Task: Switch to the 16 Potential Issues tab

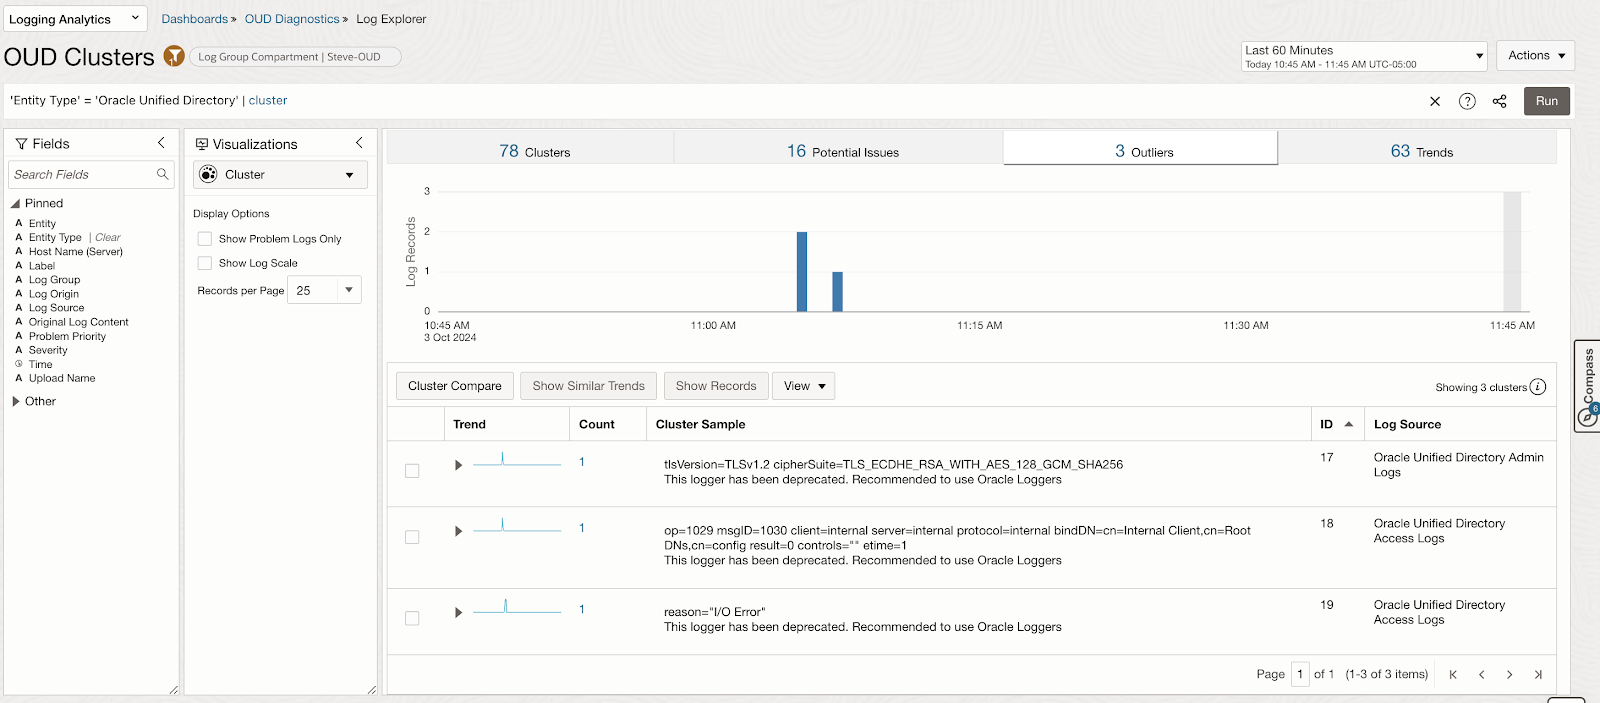Action: (x=842, y=151)
